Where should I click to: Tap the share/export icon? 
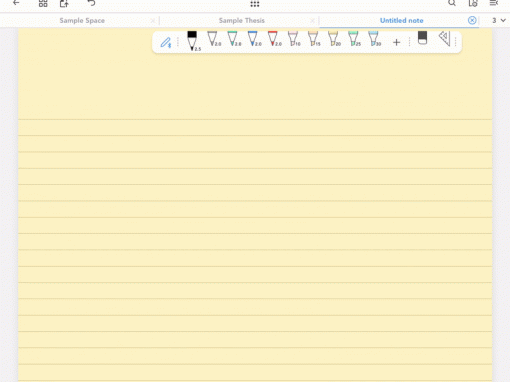tap(64, 3)
